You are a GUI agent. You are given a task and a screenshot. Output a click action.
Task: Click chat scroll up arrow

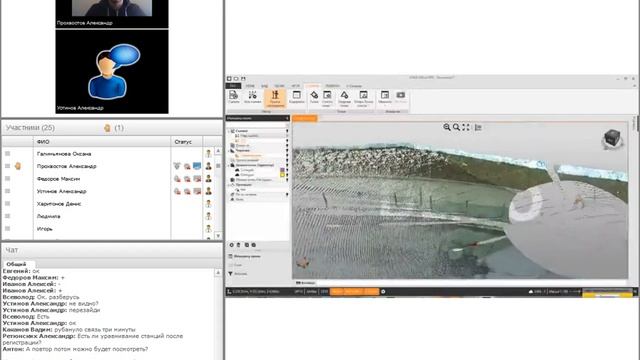pos(218,273)
